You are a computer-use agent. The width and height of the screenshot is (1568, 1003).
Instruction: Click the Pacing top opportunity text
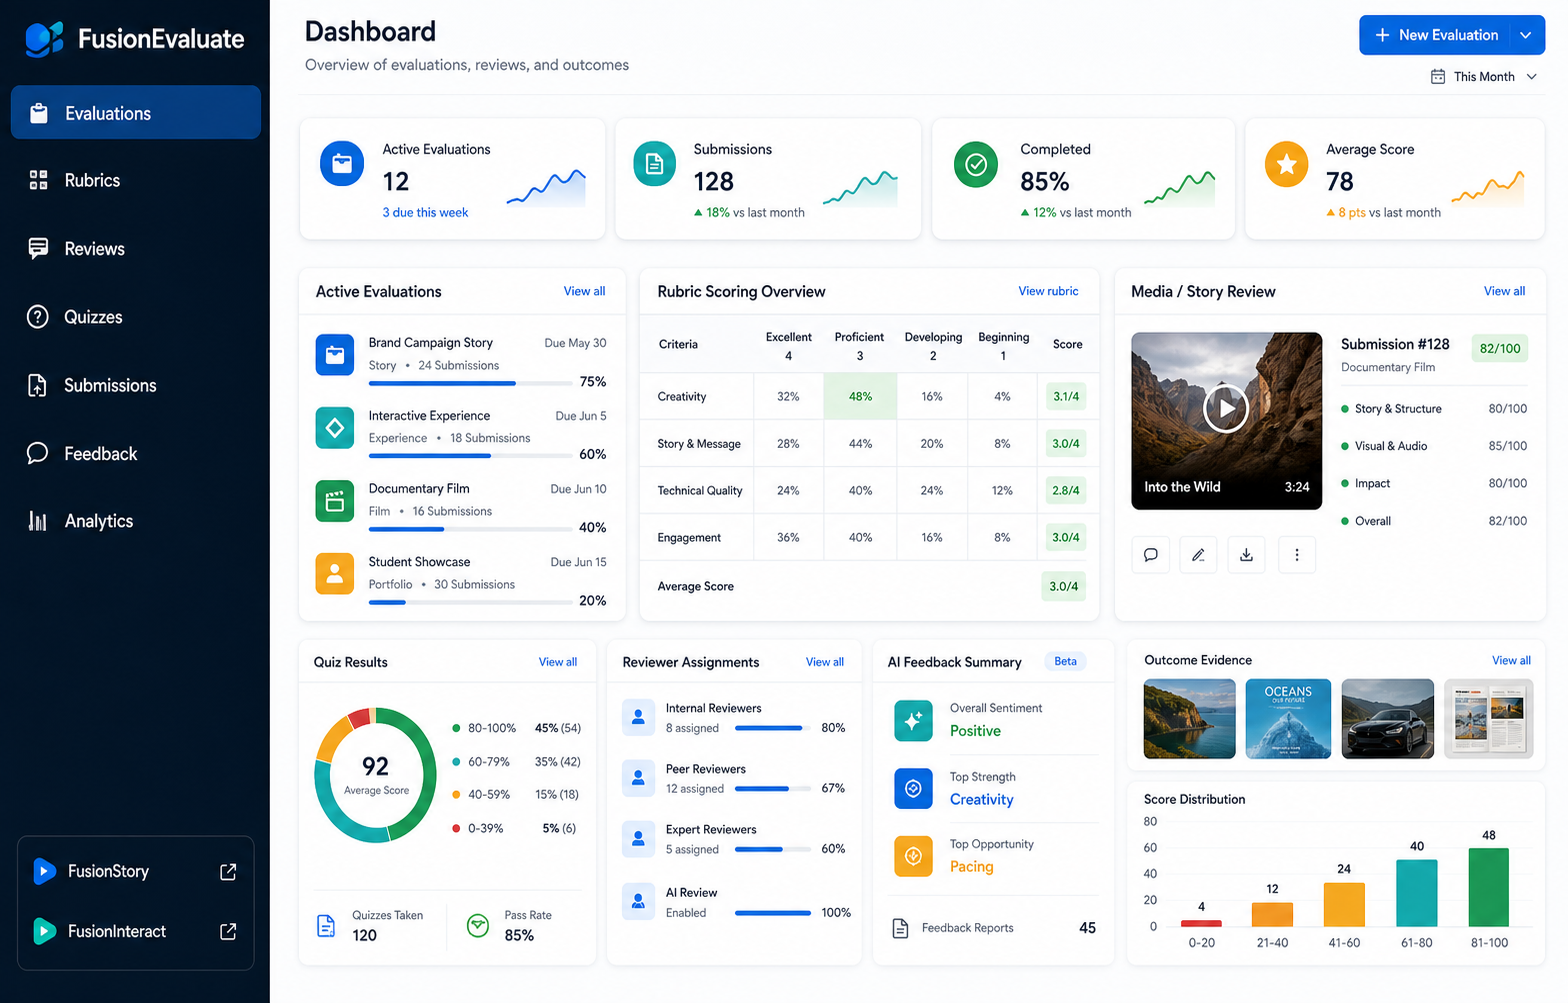click(972, 866)
